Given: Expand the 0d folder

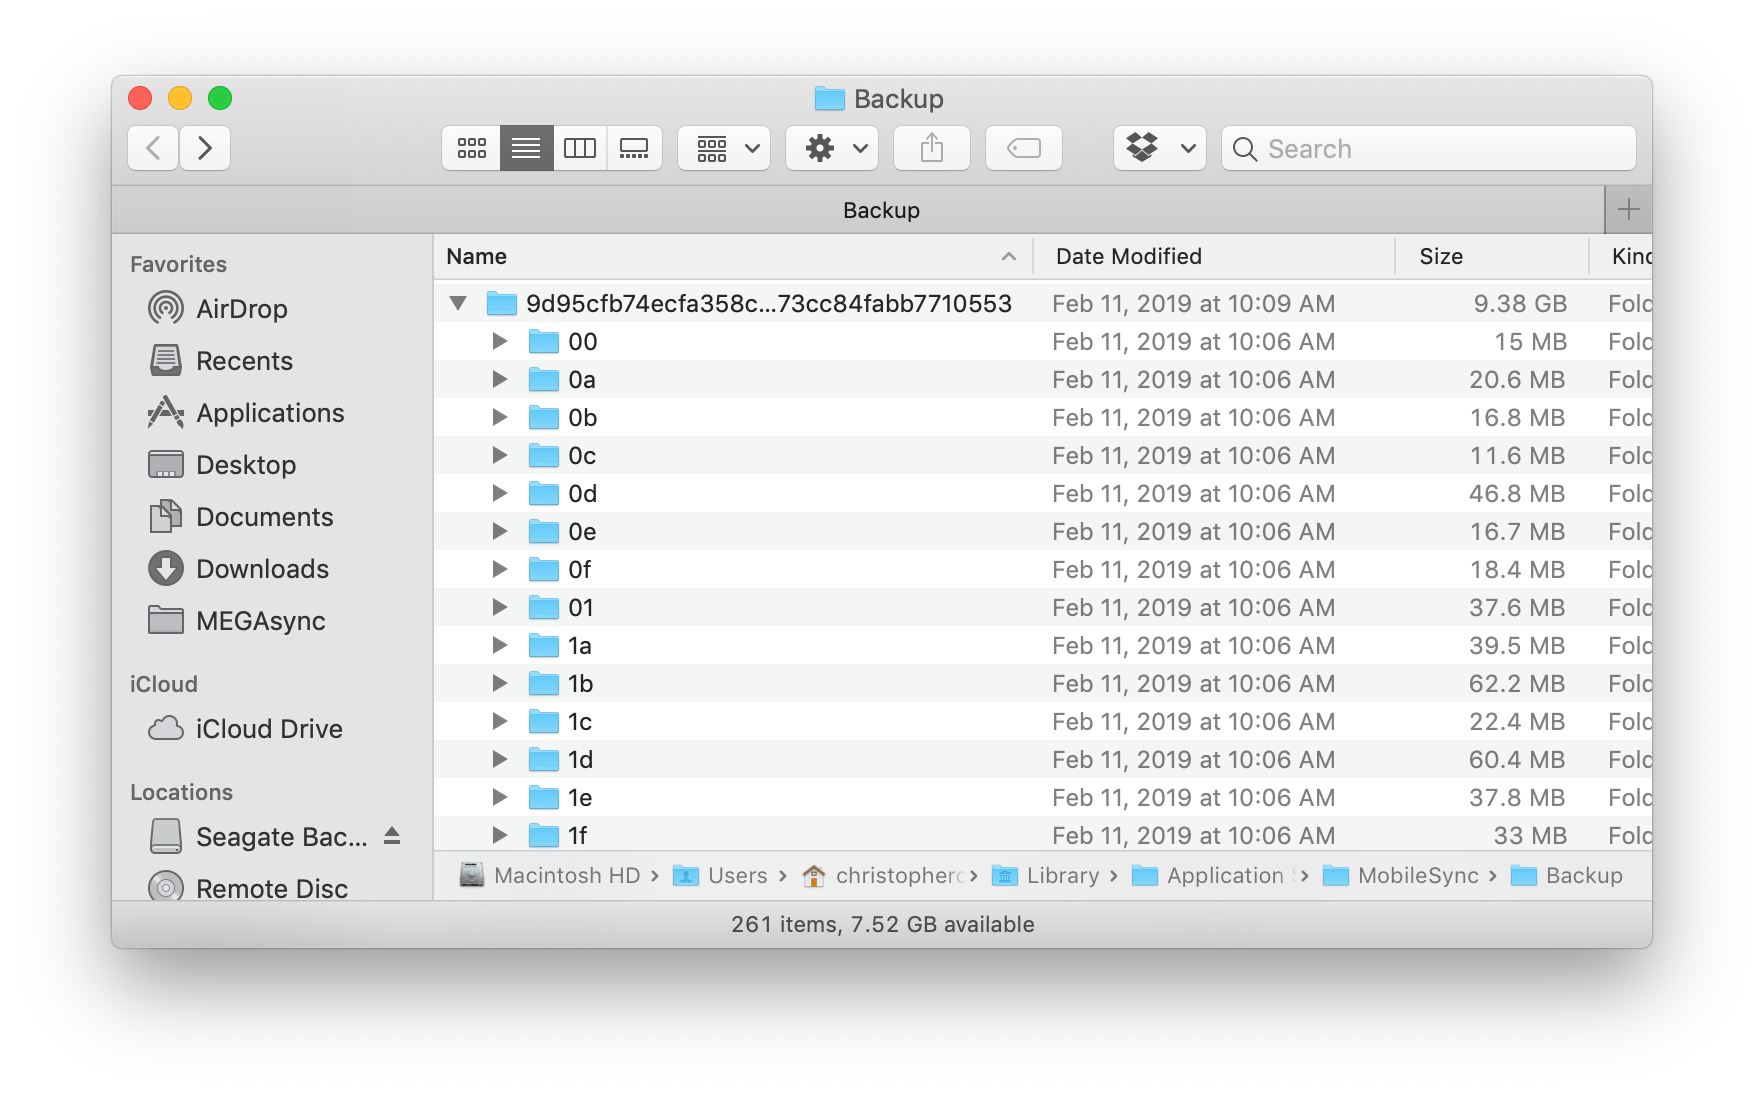Looking at the screenshot, I should [x=499, y=493].
